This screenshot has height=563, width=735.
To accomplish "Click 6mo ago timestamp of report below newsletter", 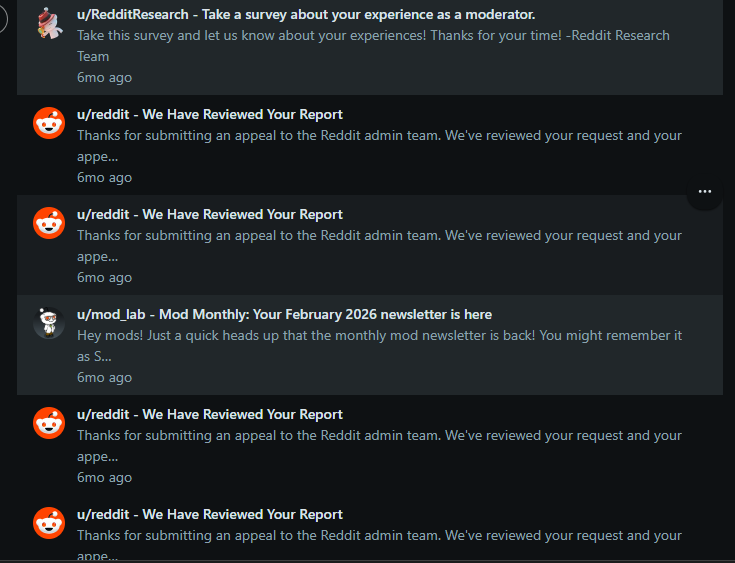I will (x=105, y=477).
